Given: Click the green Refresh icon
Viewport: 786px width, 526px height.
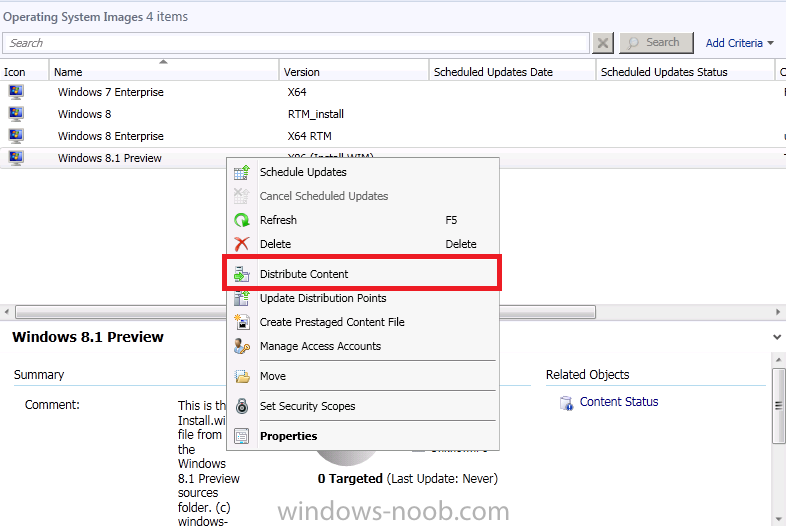Looking at the screenshot, I should tap(241, 220).
